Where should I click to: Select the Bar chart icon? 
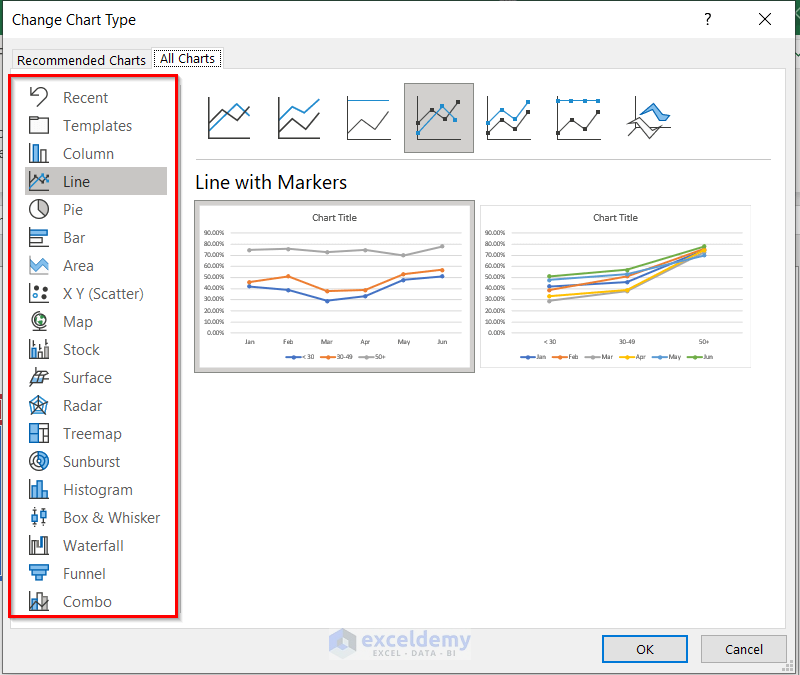point(39,237)
